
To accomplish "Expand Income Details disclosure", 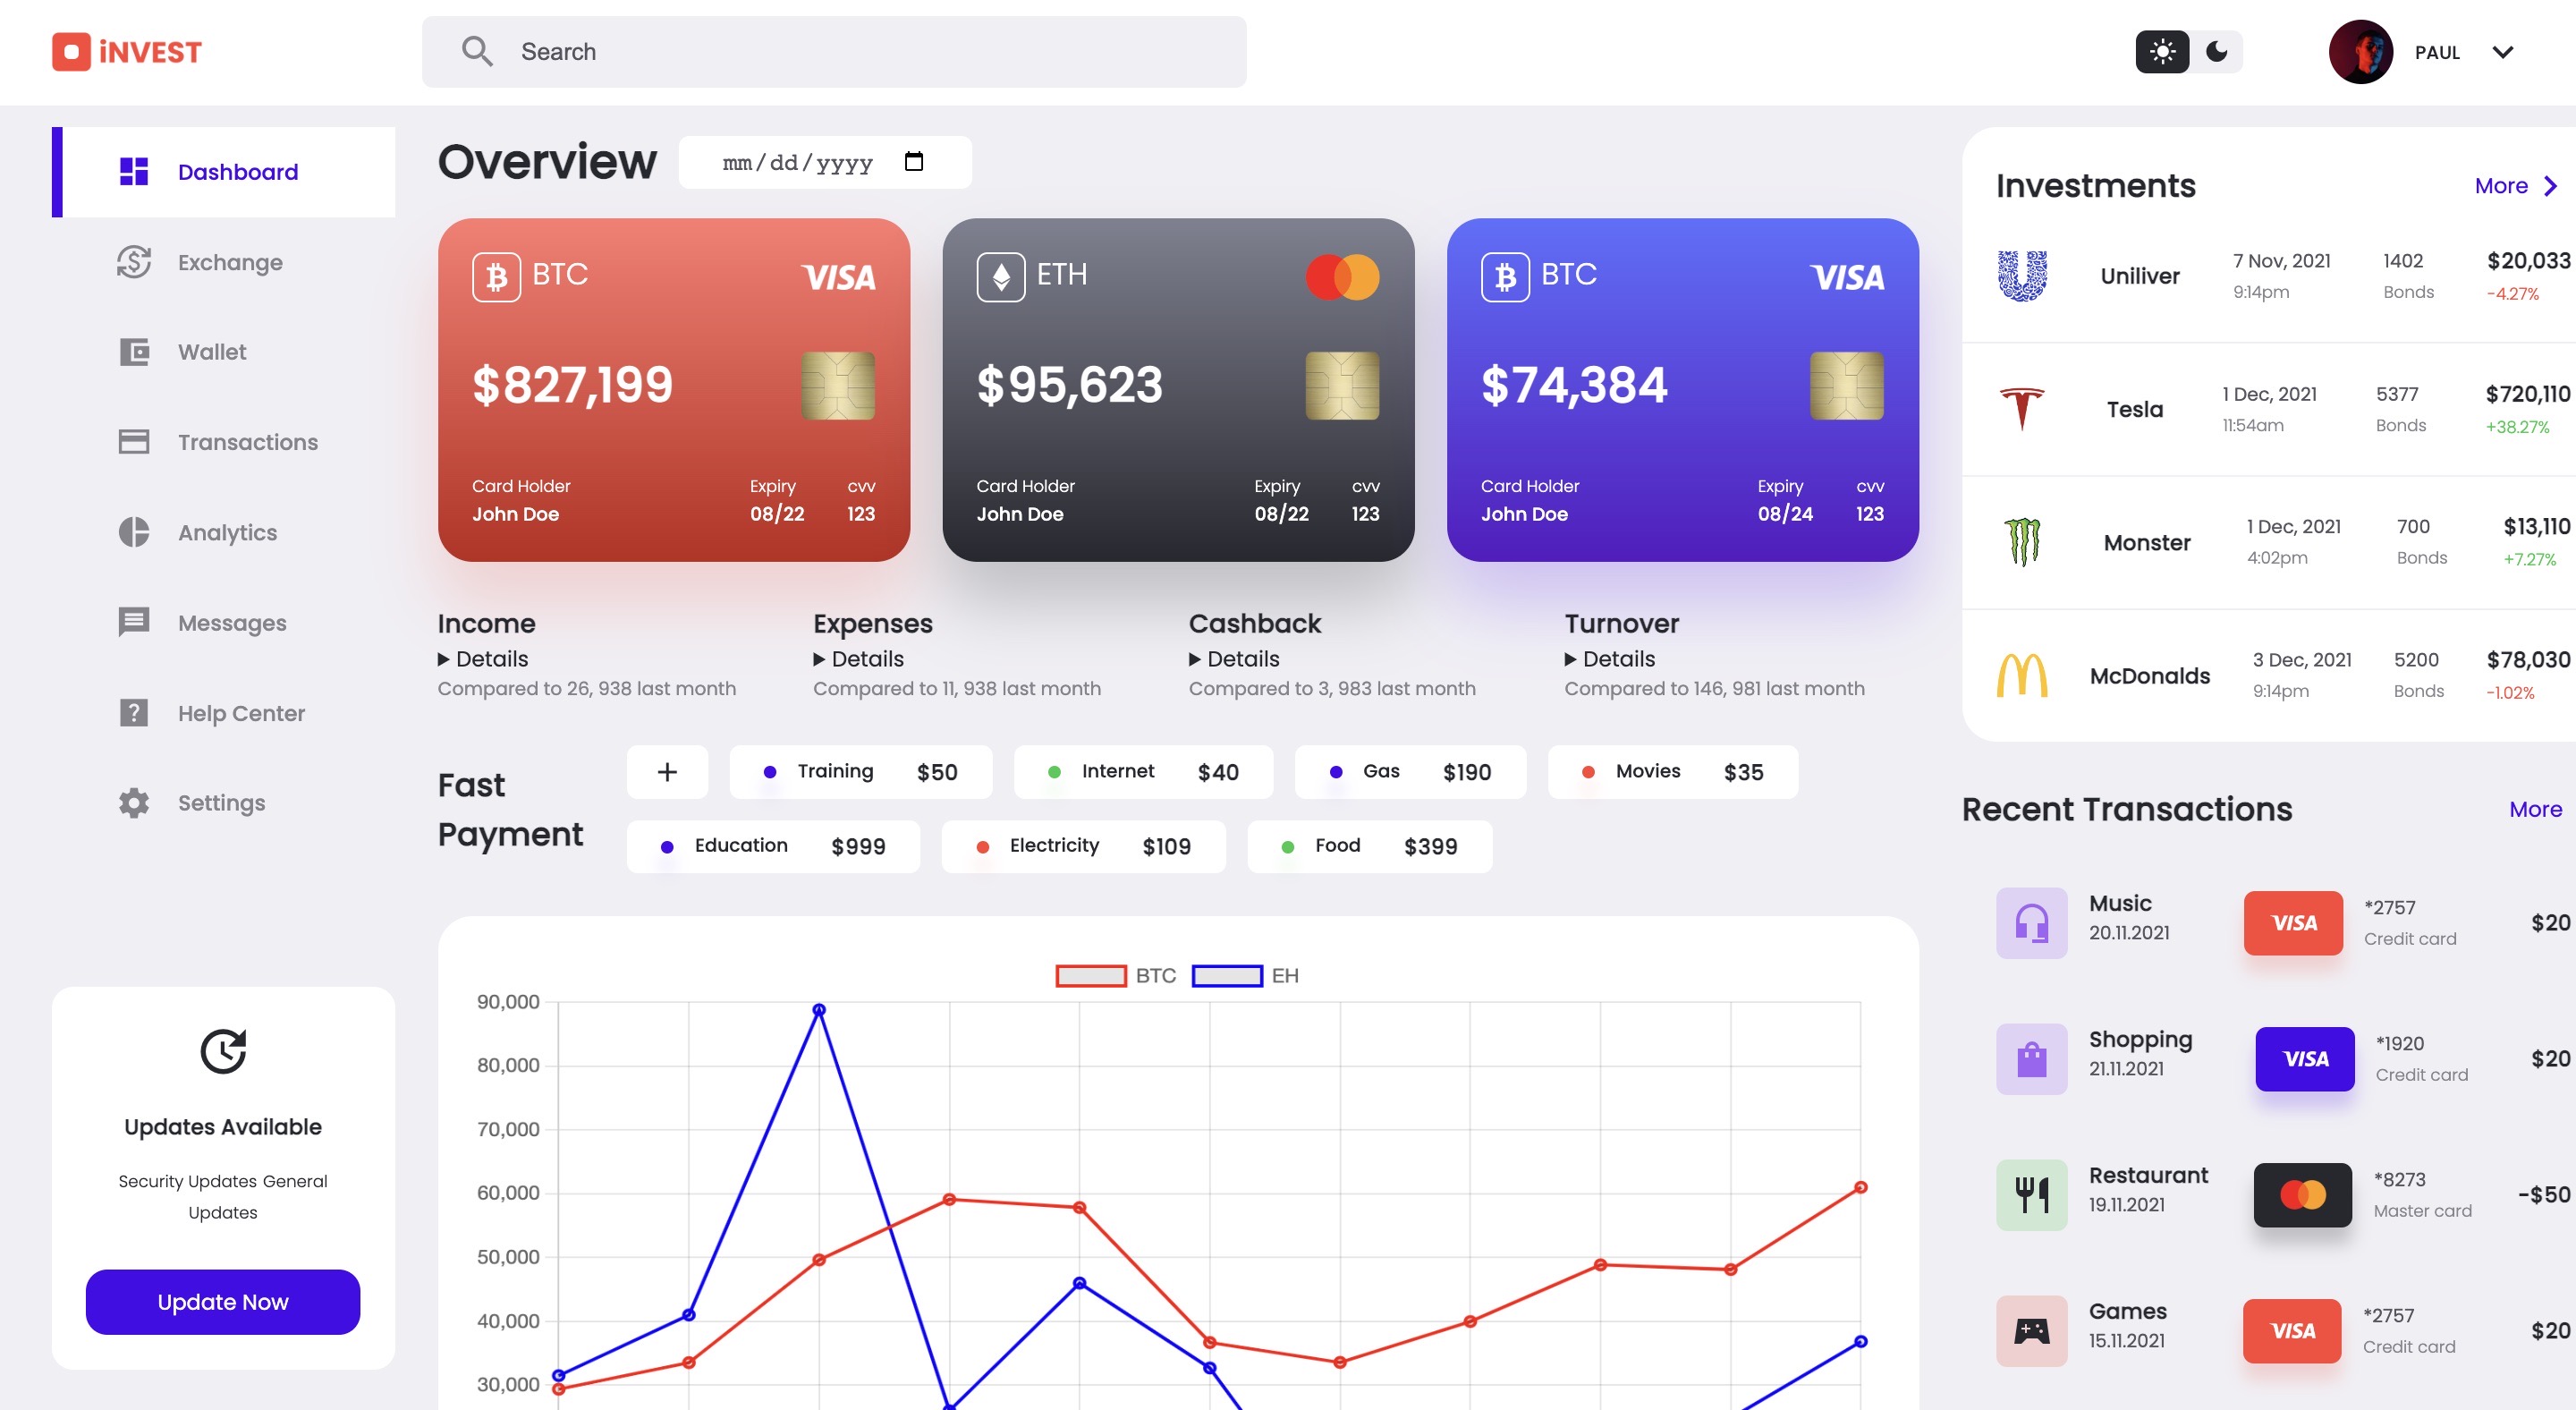I will (x=483, y=659).
